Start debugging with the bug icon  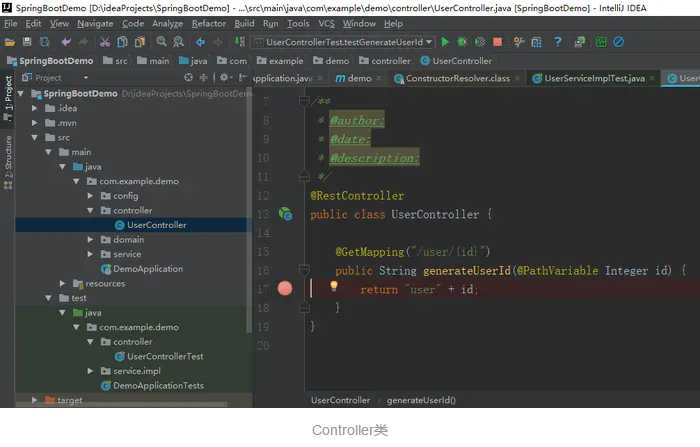(x=462, y=42)
